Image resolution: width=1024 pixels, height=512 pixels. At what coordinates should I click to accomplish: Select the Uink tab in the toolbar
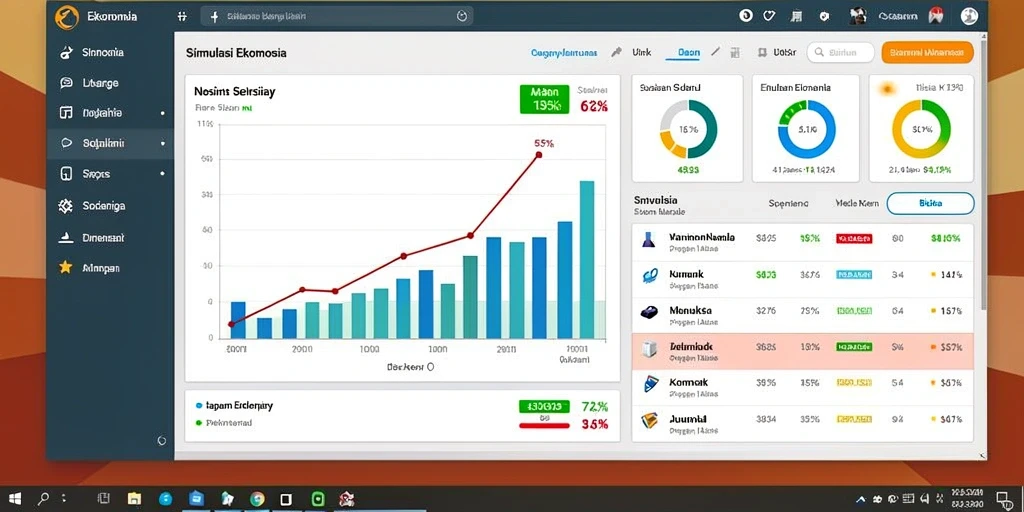pyautogui.click(x=642, y=52)
